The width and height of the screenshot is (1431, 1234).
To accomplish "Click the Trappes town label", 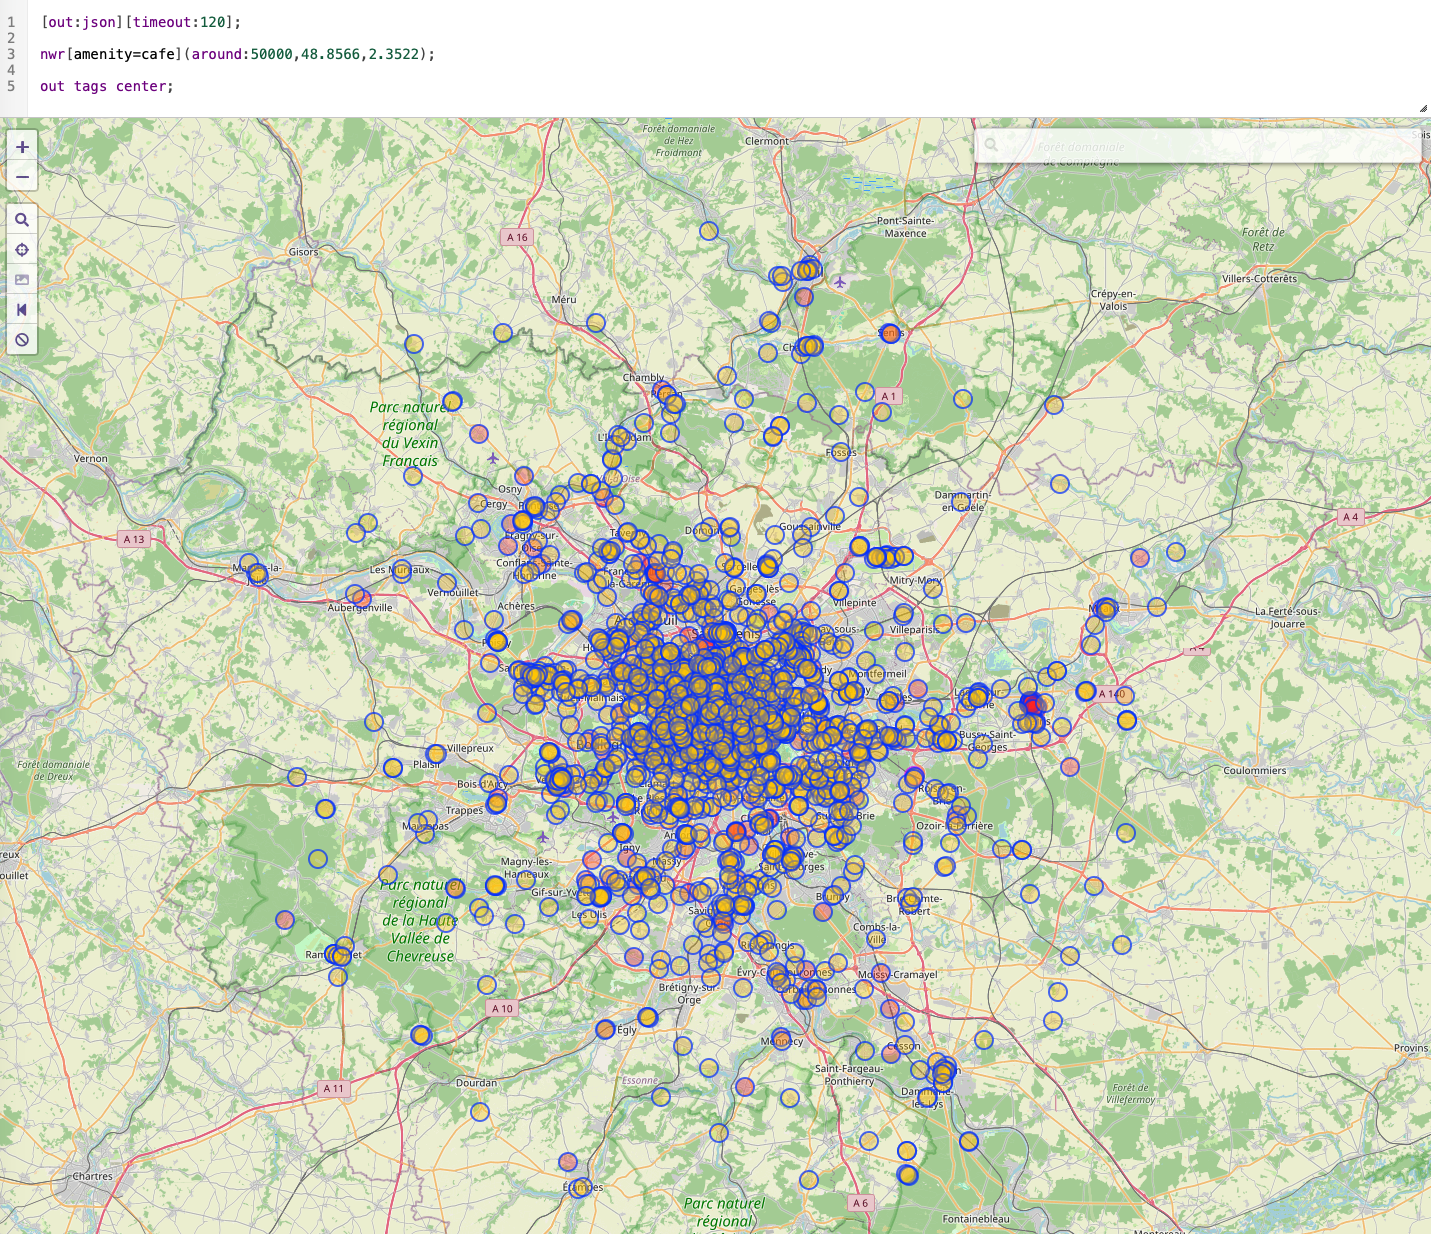I will coord(465,810).
